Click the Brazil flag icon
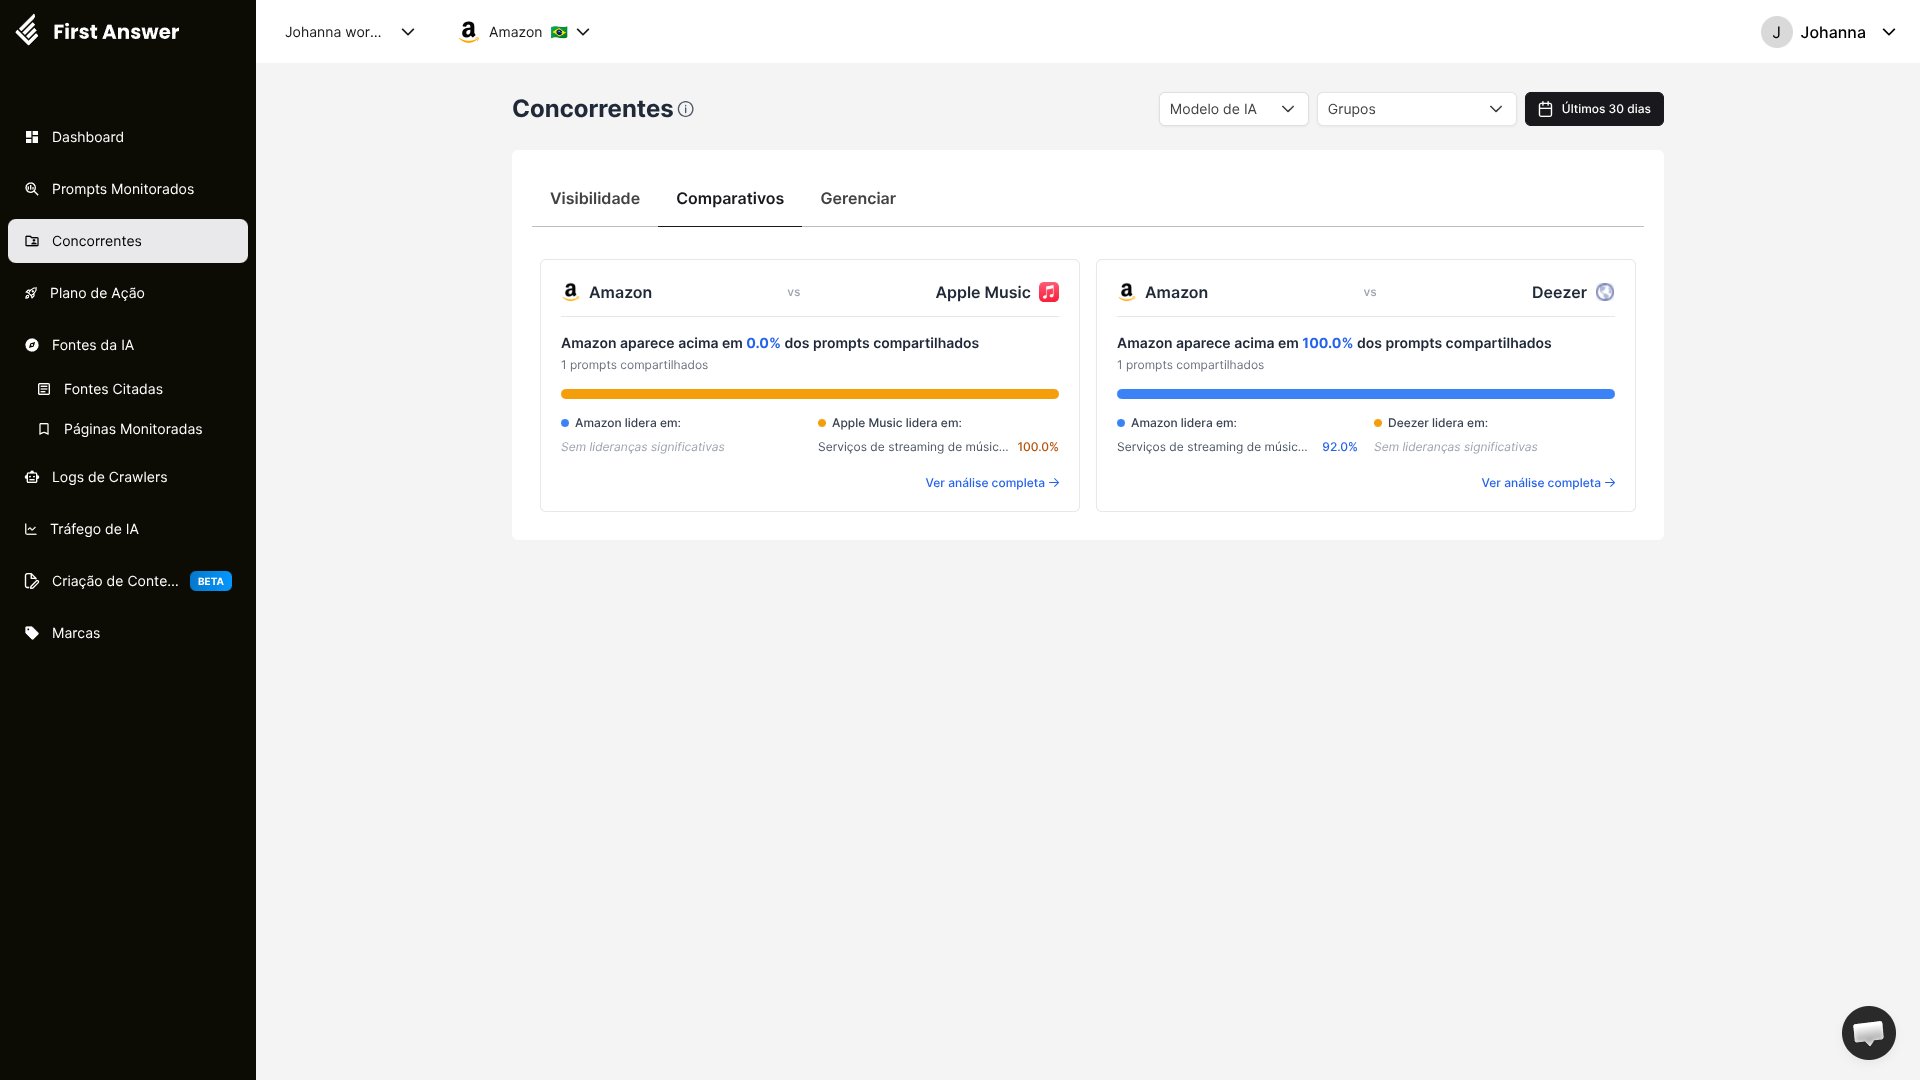The height and width of the screenshot is (1080, 1920). pyautogui.click(x=559, y=32)
